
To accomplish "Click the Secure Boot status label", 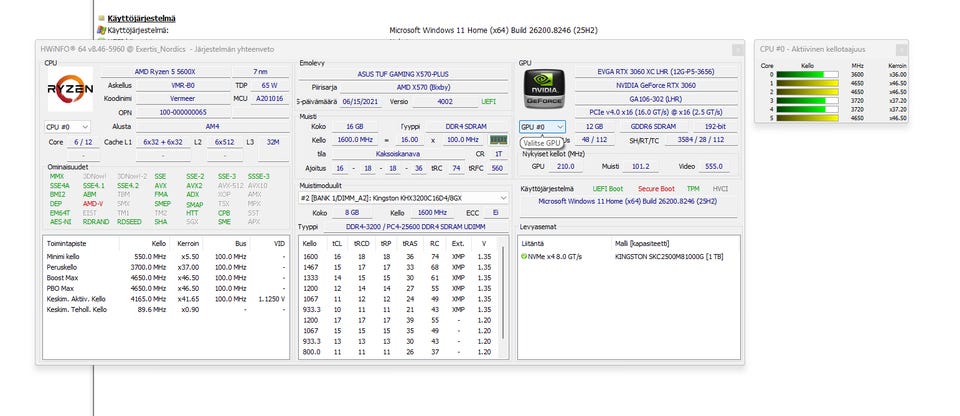I will click(656, 189).
